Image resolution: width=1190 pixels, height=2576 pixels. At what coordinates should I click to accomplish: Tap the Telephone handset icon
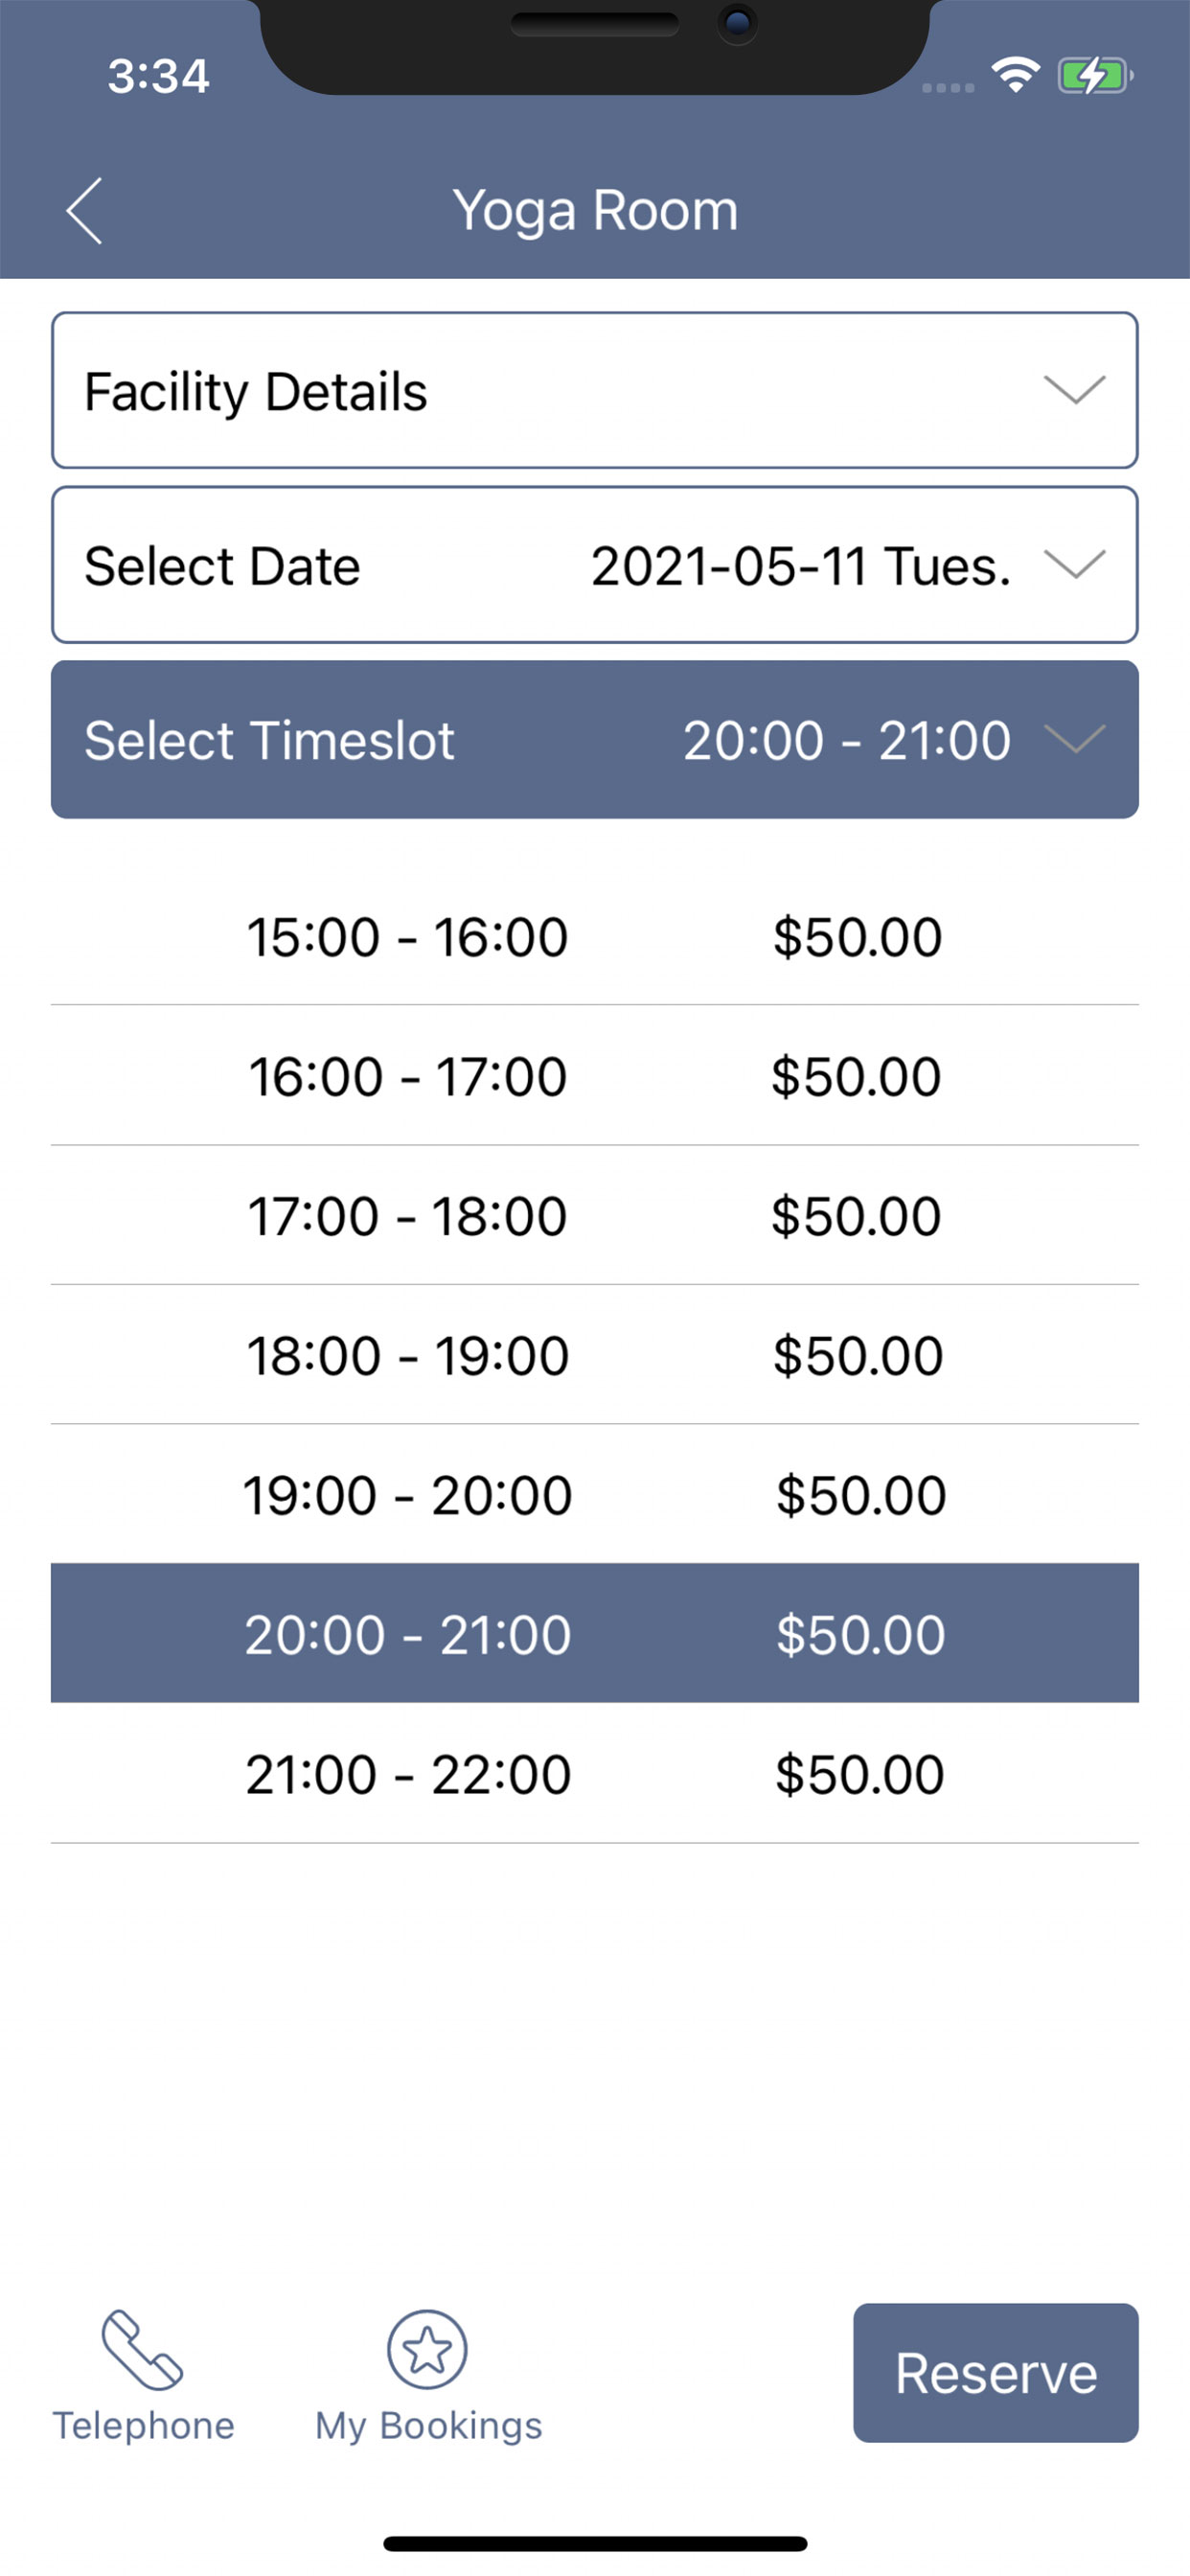click(142, 2349)
